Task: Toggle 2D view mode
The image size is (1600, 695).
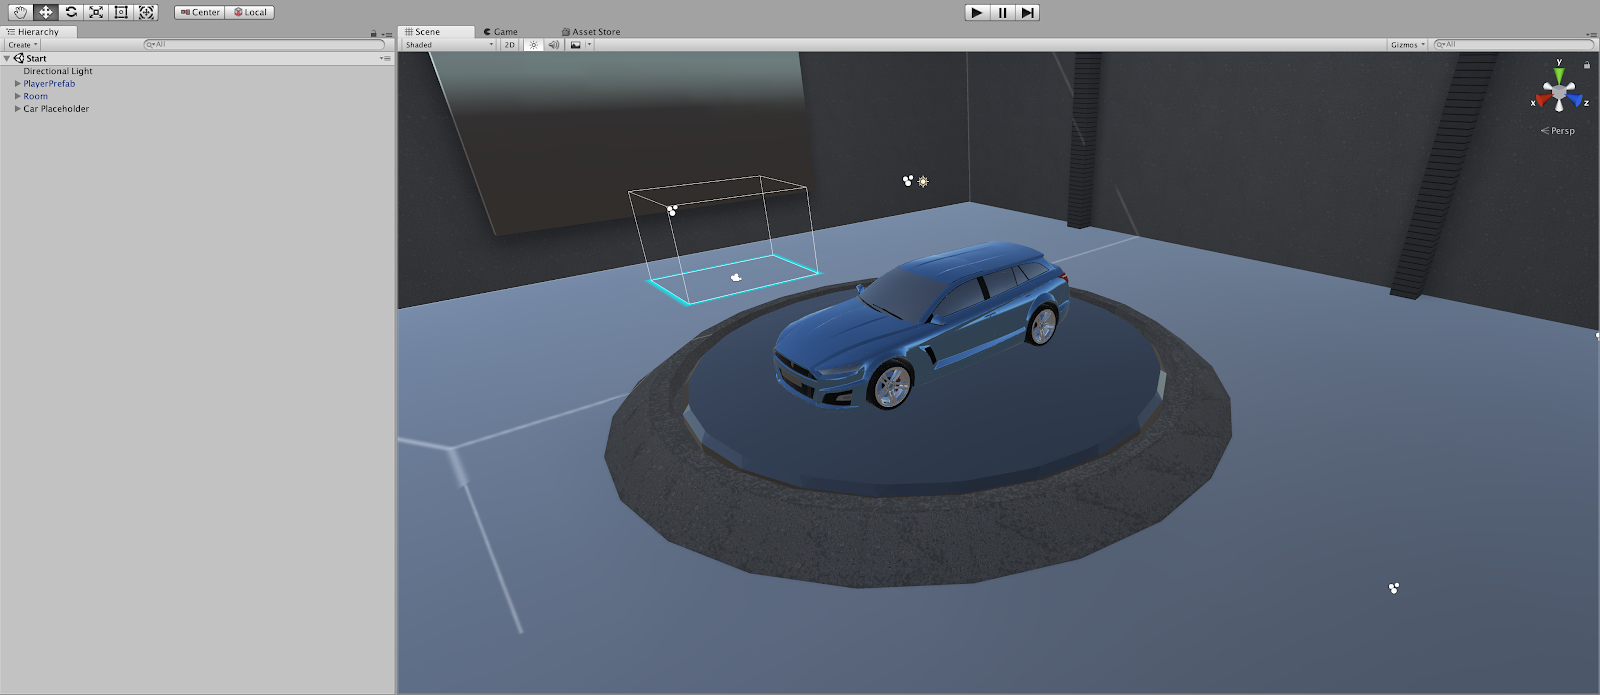Action: 509,45
